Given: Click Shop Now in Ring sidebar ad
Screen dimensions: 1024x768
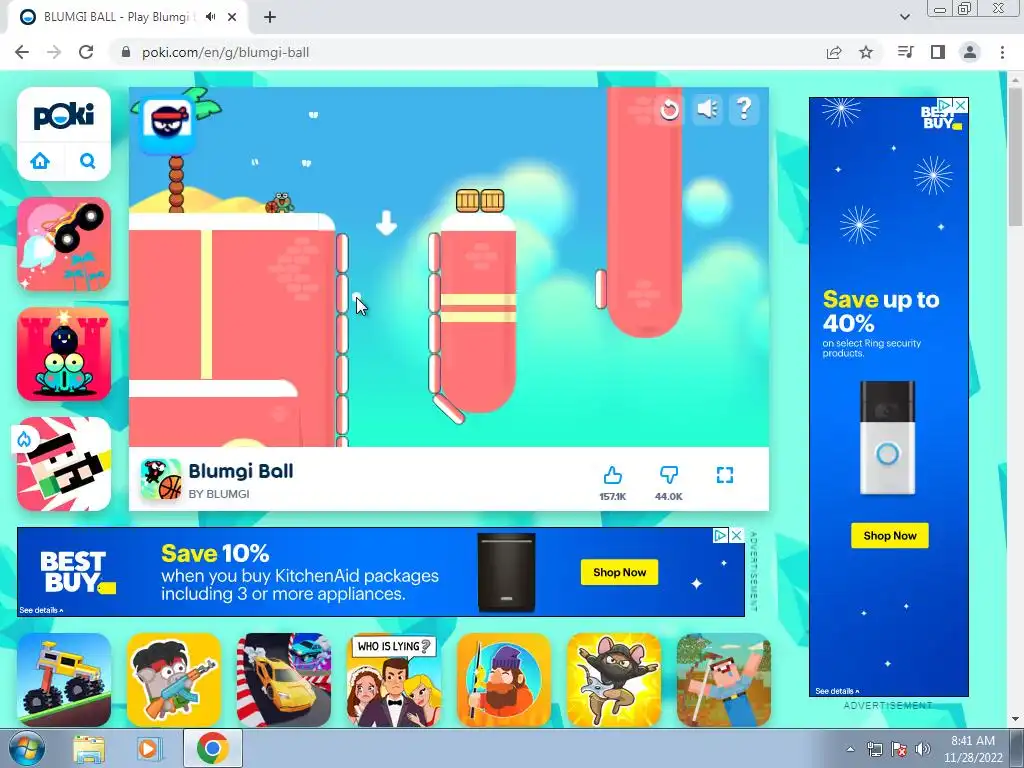Looking at the screenshot, I should [889, 536].
